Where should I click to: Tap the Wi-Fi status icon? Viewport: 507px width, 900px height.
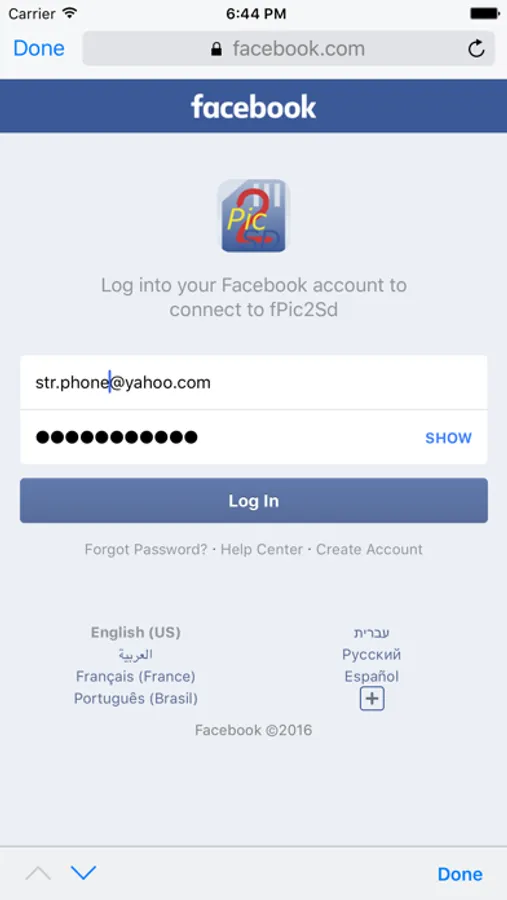(x=70, y=13)
